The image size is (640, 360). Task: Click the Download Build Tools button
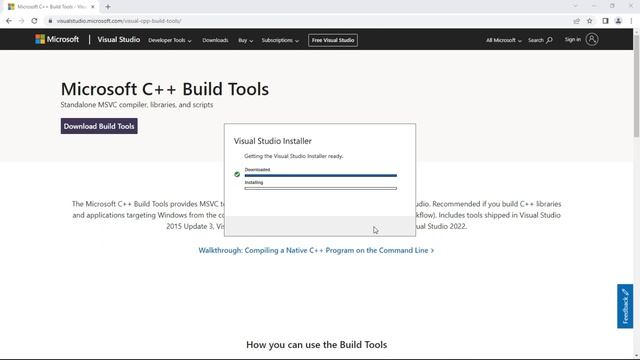coord(99,126)
